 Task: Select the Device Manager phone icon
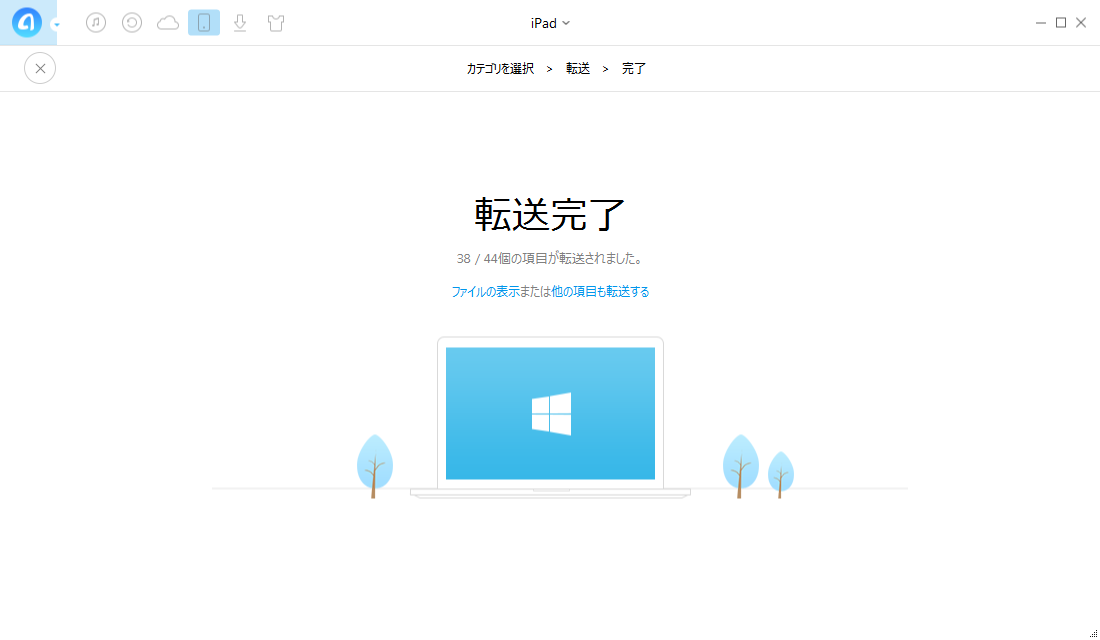click(x=204, y=22)
